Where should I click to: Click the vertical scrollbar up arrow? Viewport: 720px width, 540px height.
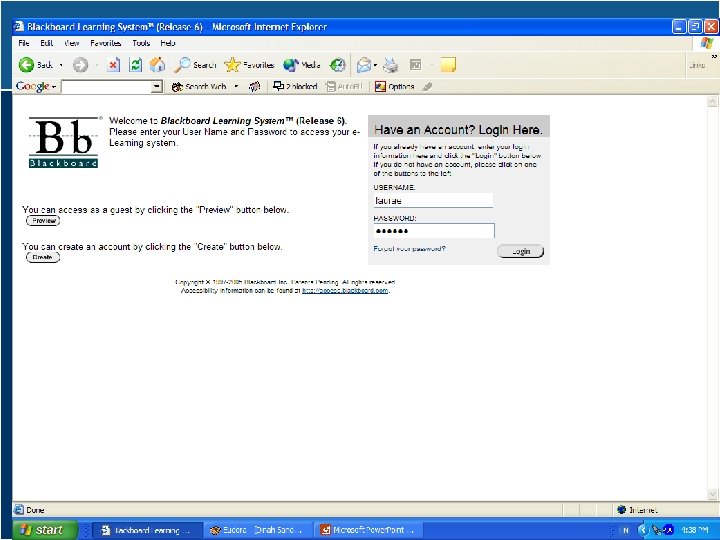[713, 102]
